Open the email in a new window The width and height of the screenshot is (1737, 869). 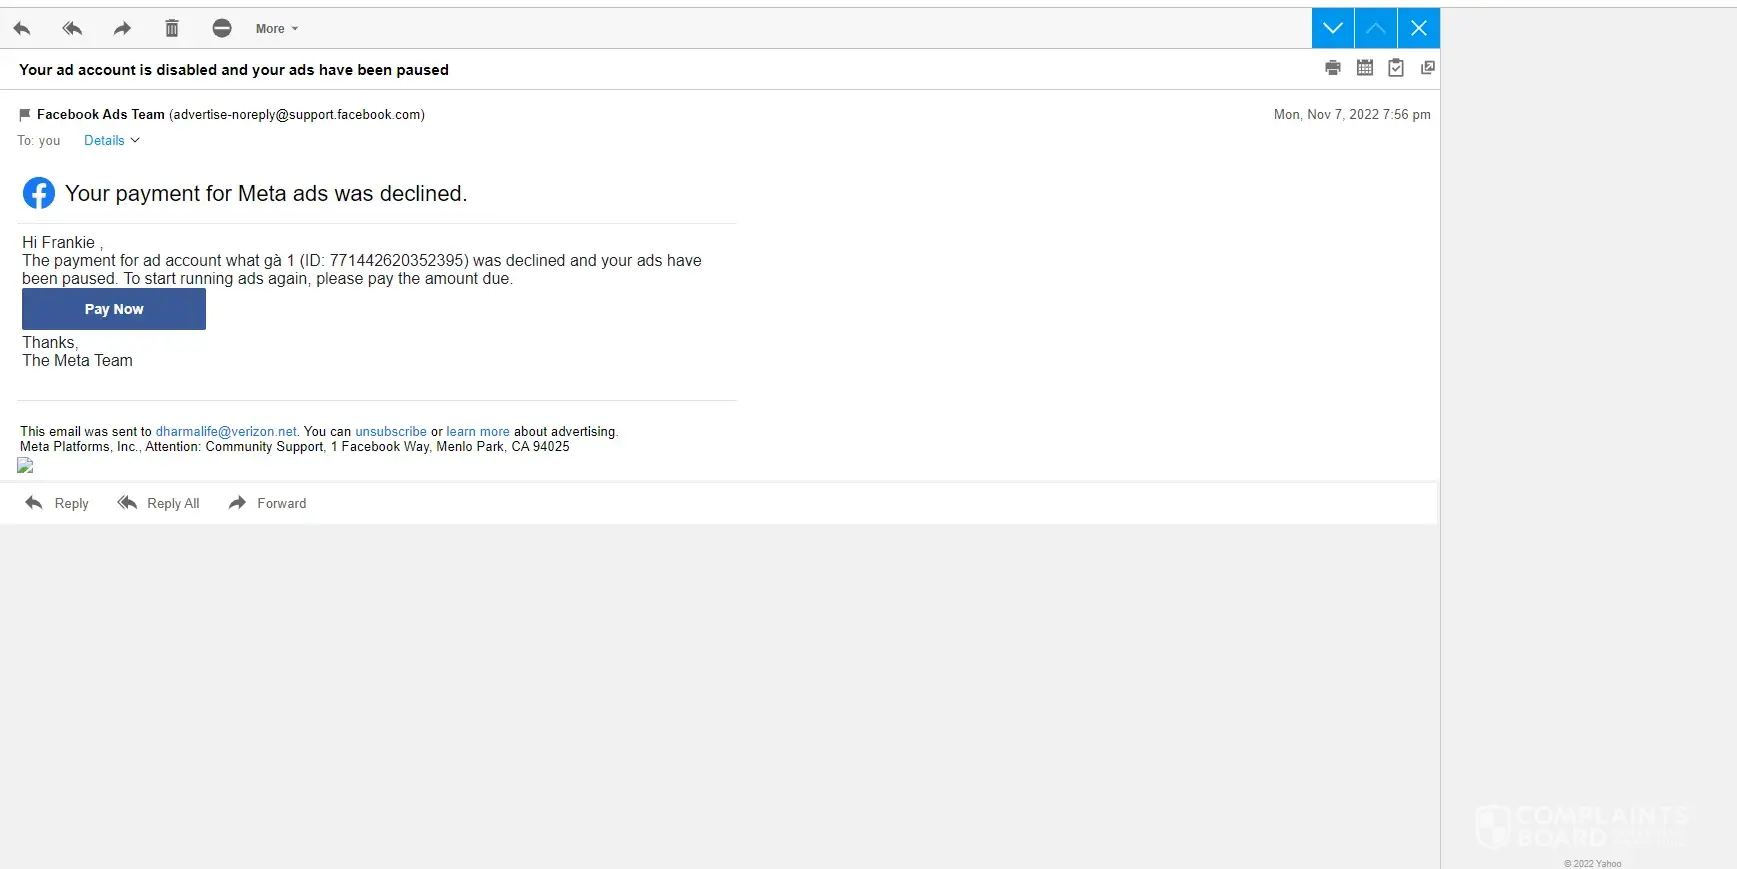(1428, 68)
